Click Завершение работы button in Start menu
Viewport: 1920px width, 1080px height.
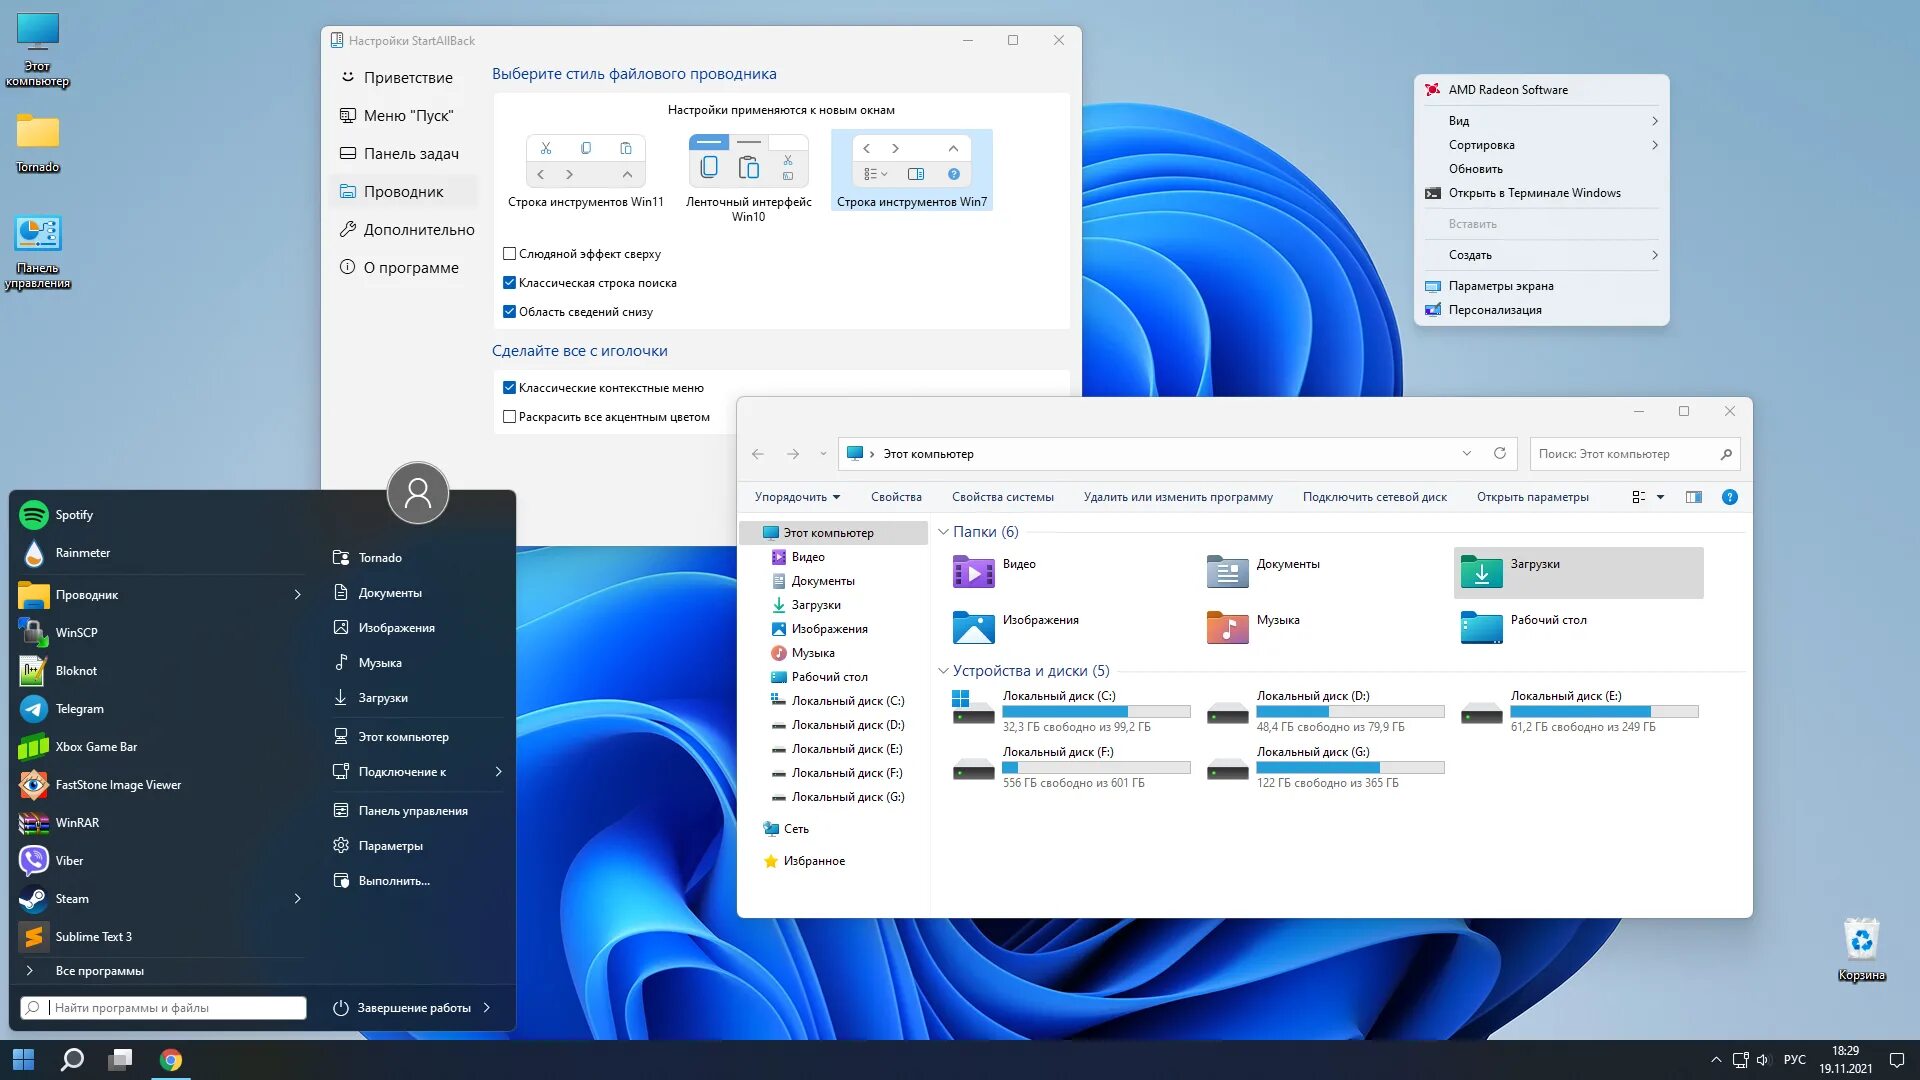(x=414, y=1006)
